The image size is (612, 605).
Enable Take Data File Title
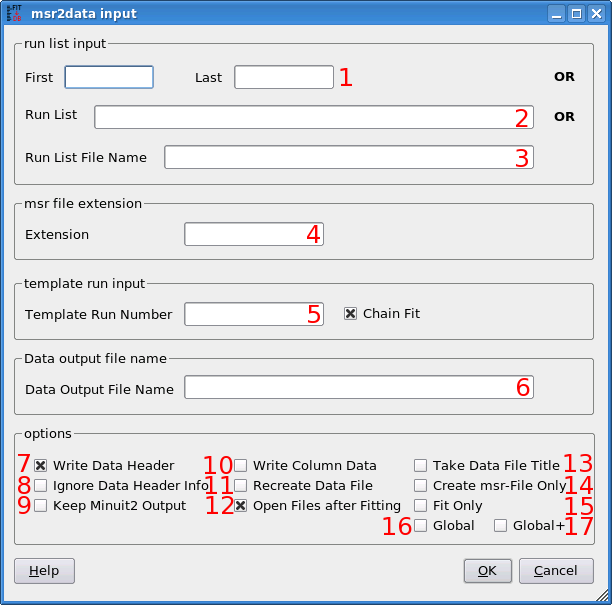(x=421, y=465)
